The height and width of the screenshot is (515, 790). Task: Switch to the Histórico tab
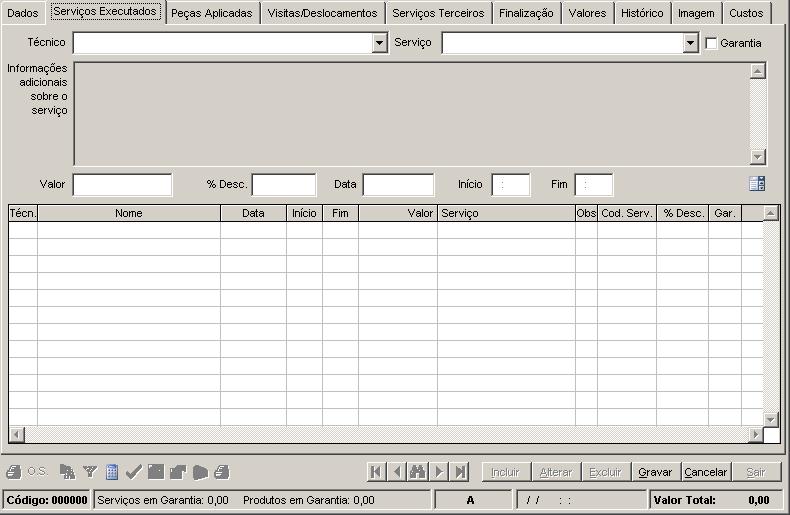[x=642, y=13]
